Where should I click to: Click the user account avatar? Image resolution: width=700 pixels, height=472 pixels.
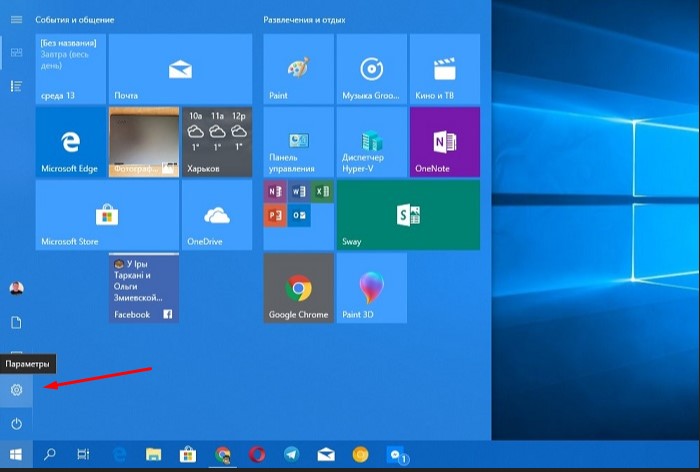coord(17,288)
